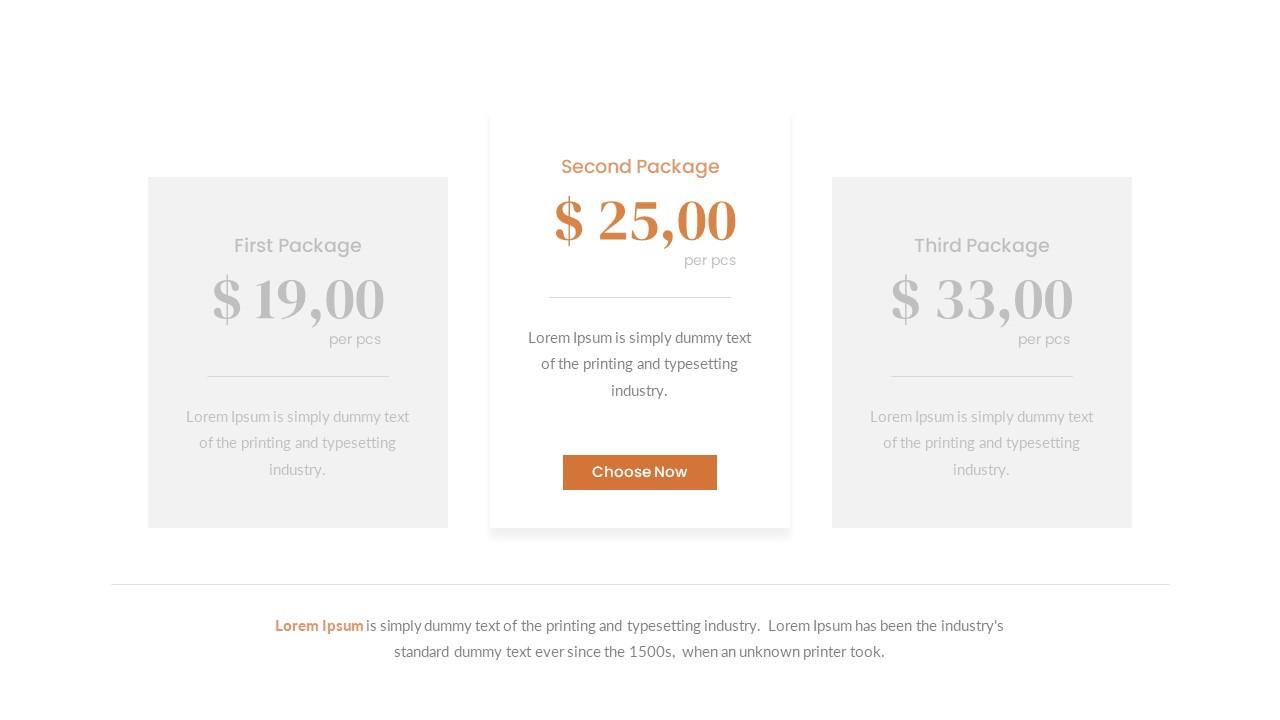
Task: Click the $ 33,00 price
Action: tap(982, 300)
